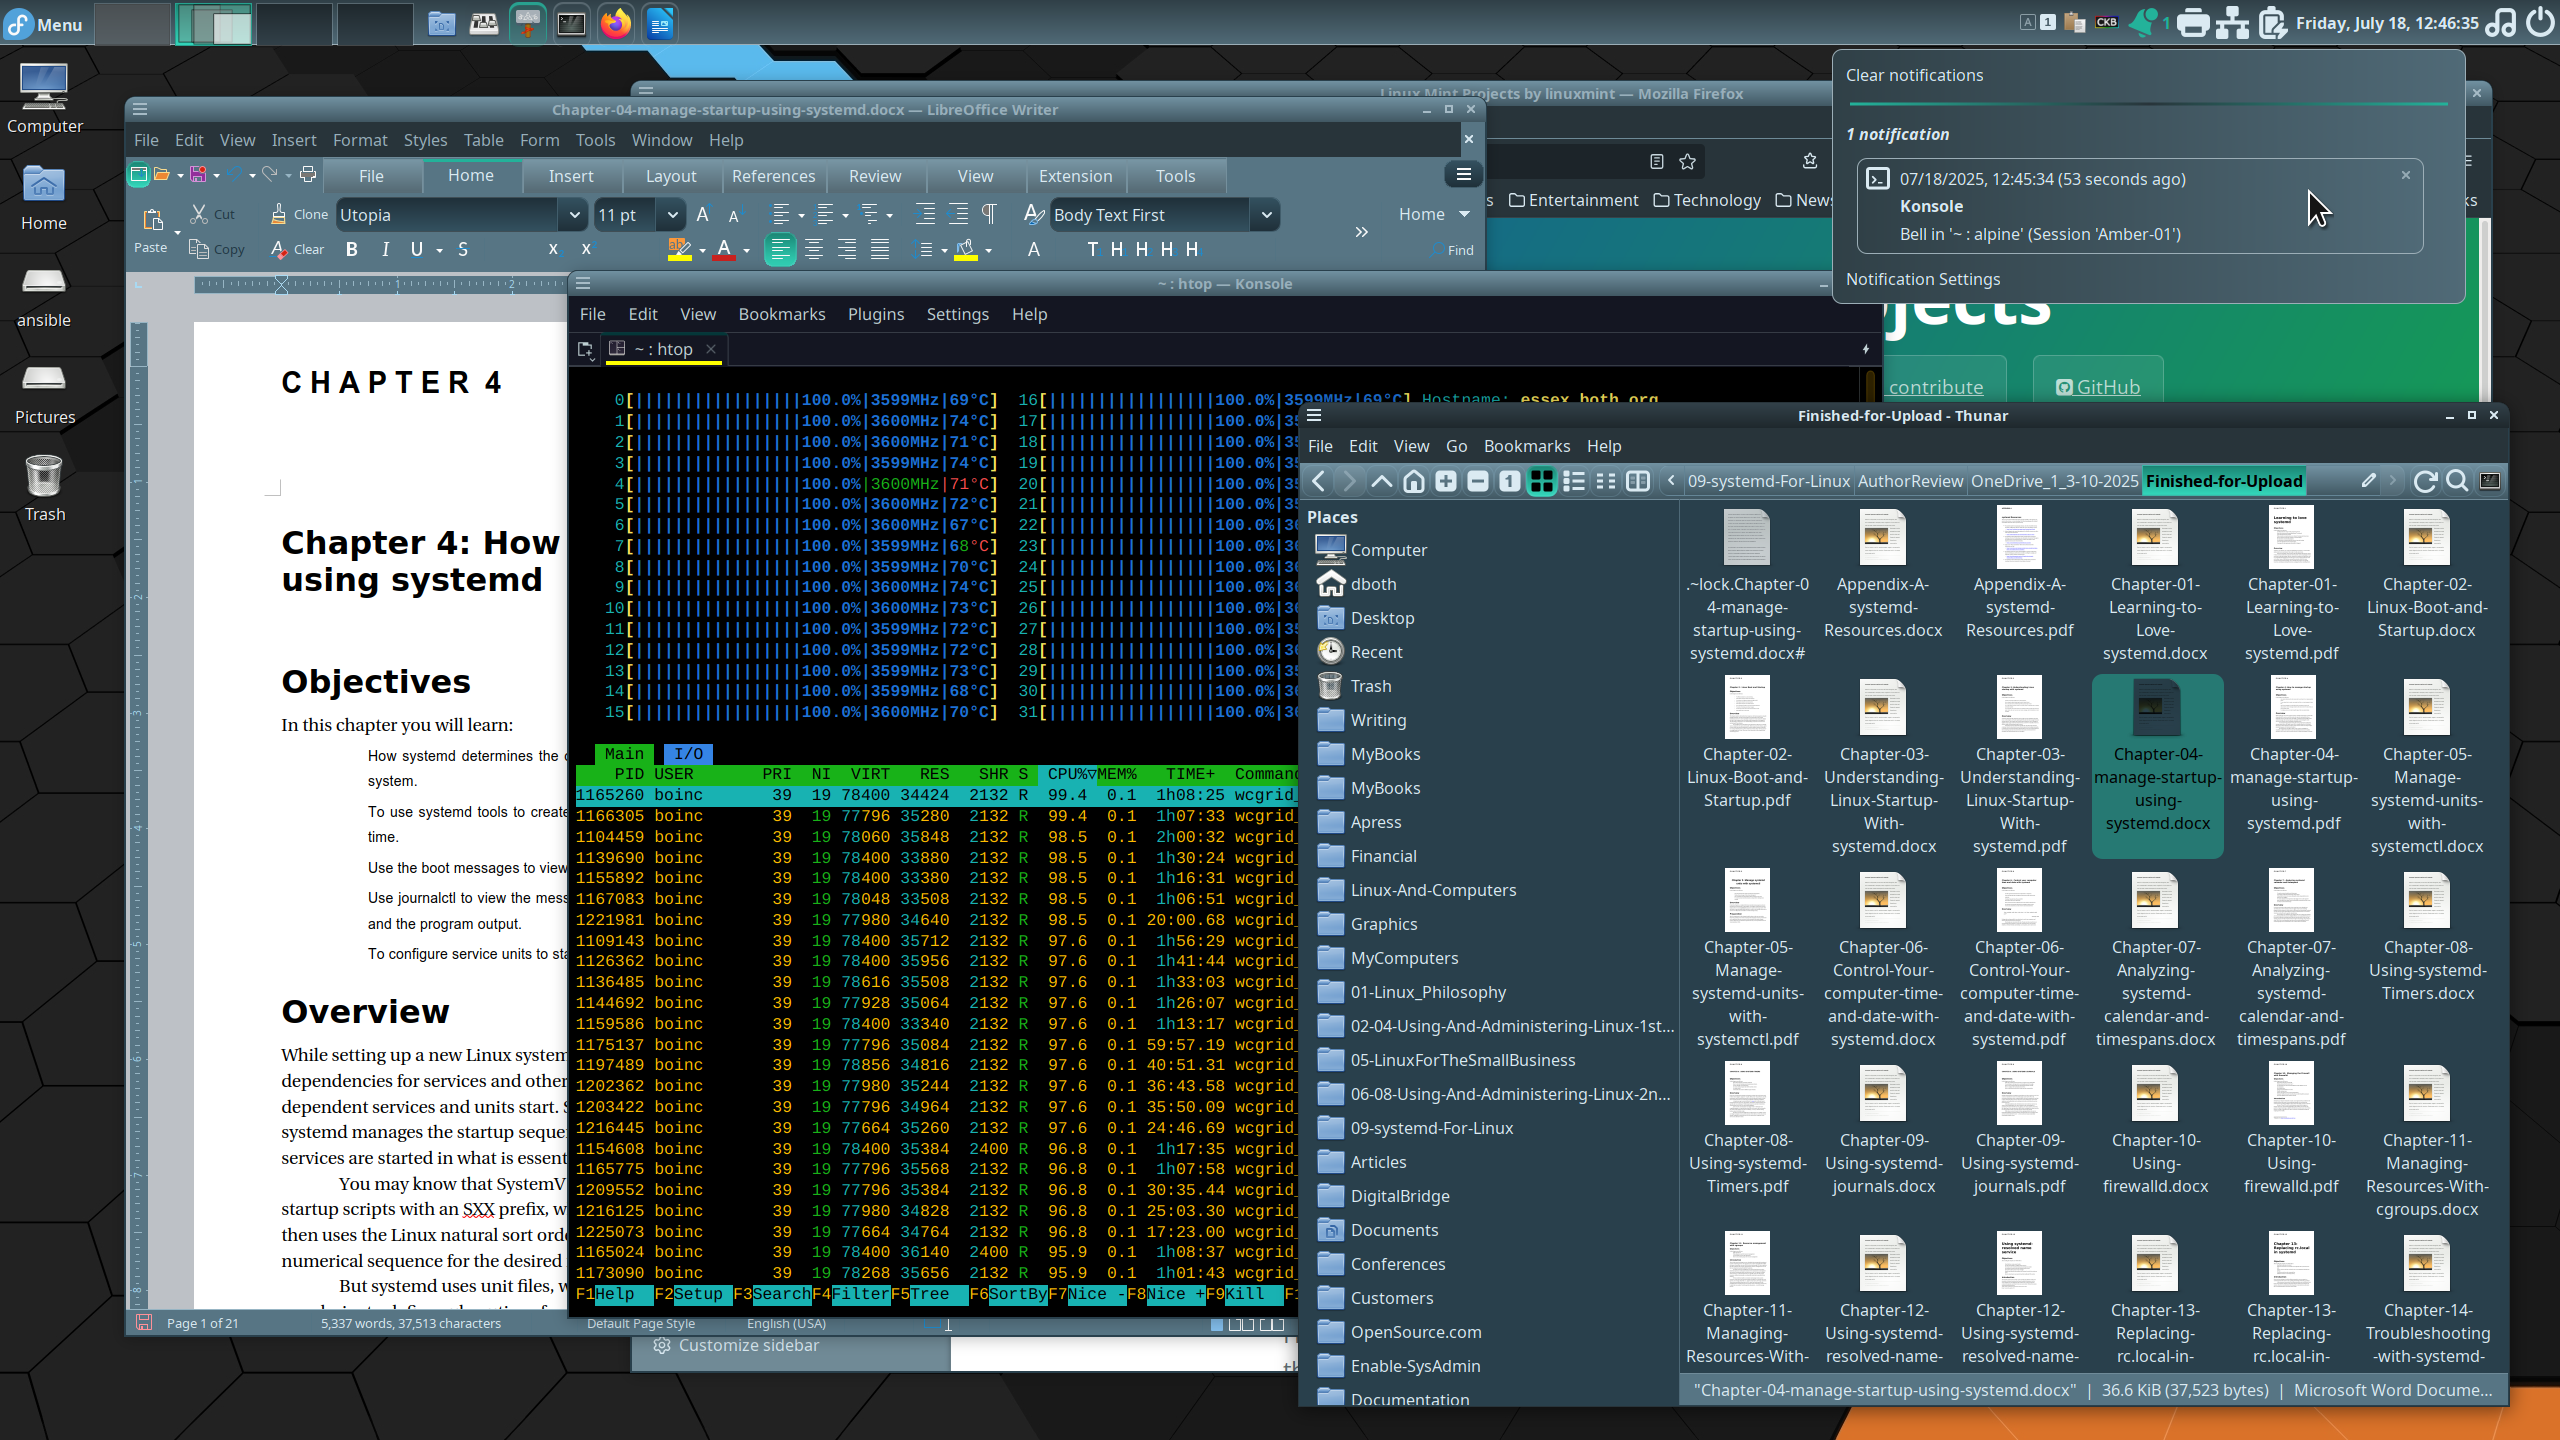Click the Konsole Bell notification entry
The height and width of the screenshot is (1440, 2560).
[2139, 206]
